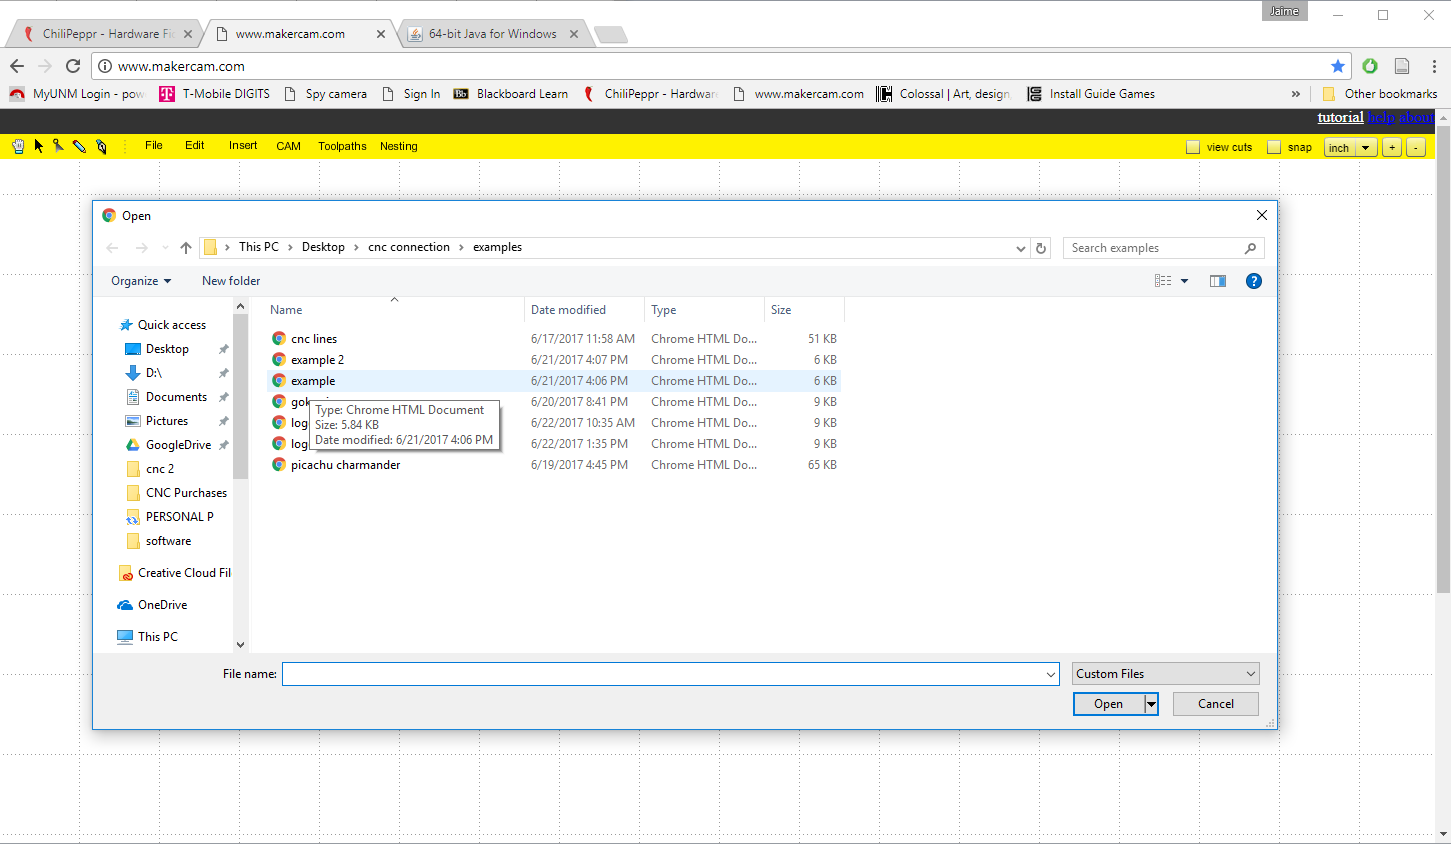1451x844 pixels.
Task: Expand the view options arrow
Action: [1185, 281]
